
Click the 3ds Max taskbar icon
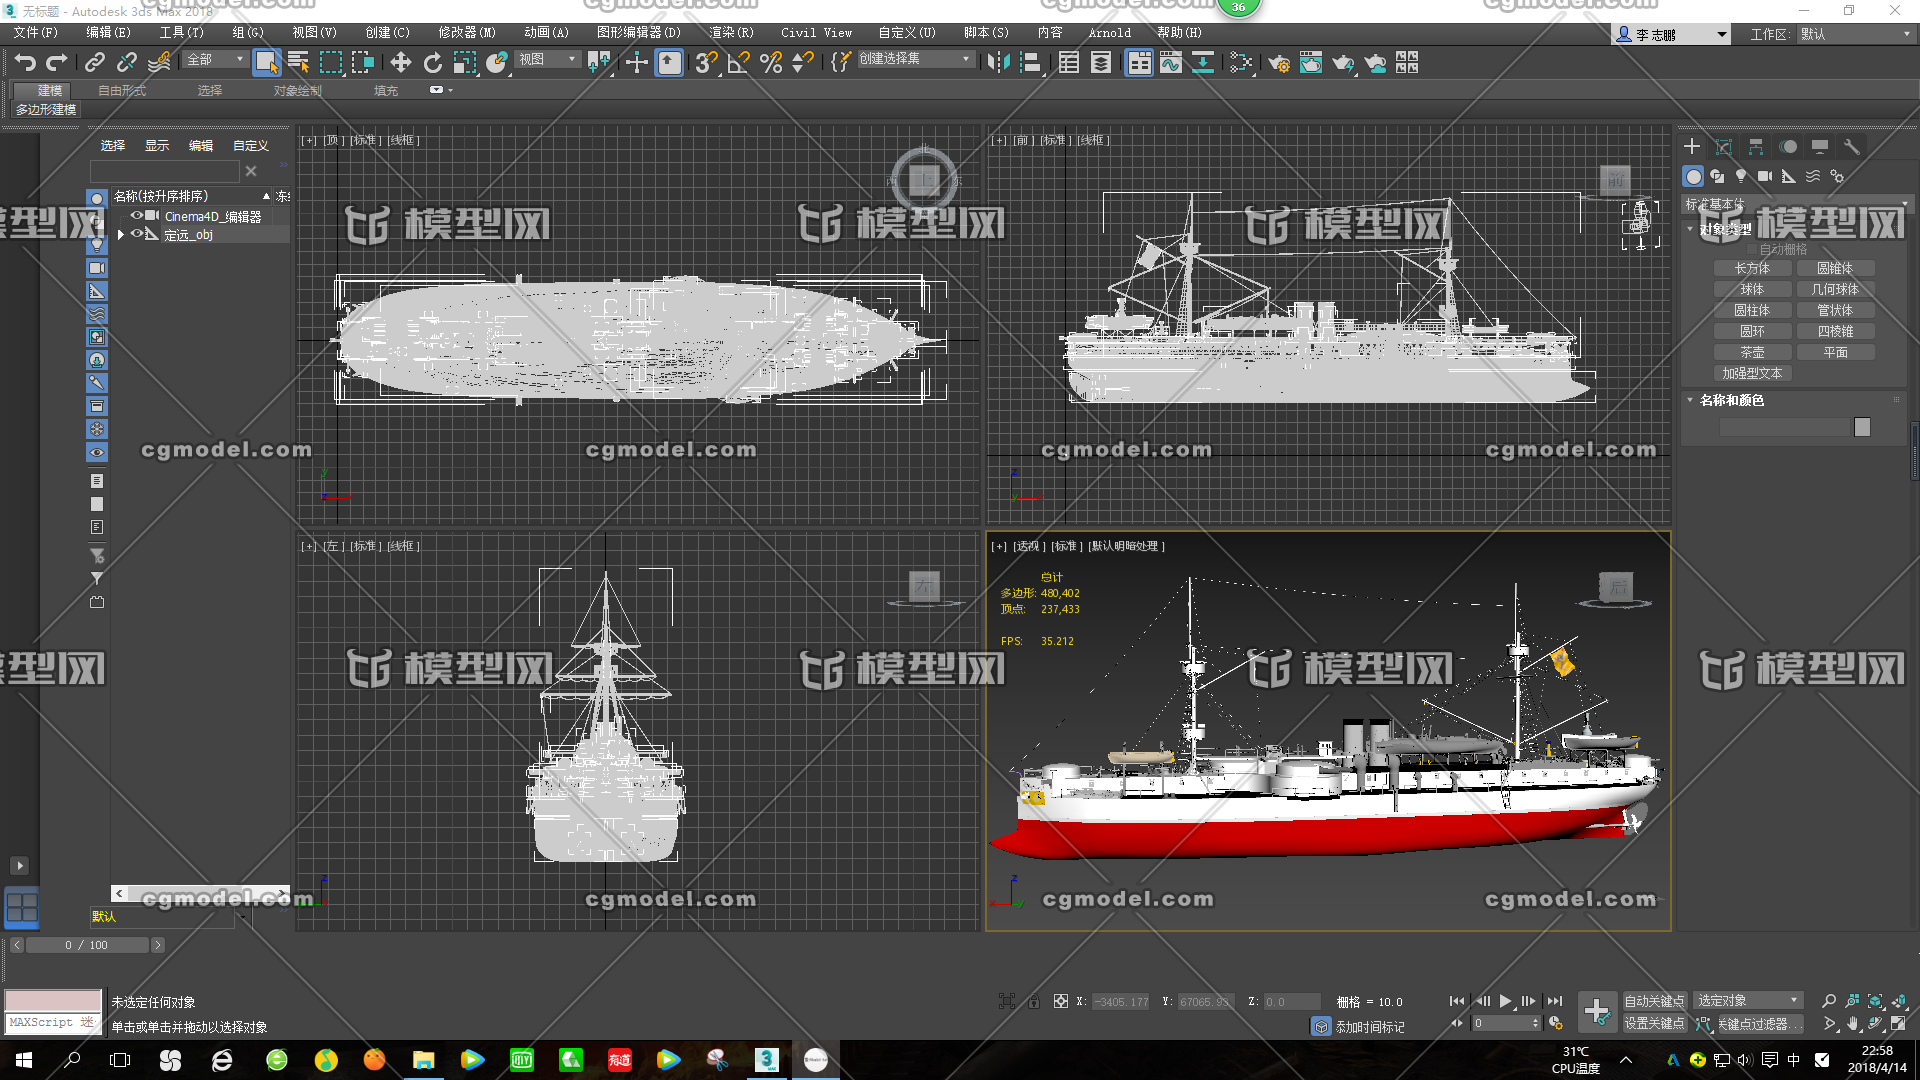point(767,1060)
